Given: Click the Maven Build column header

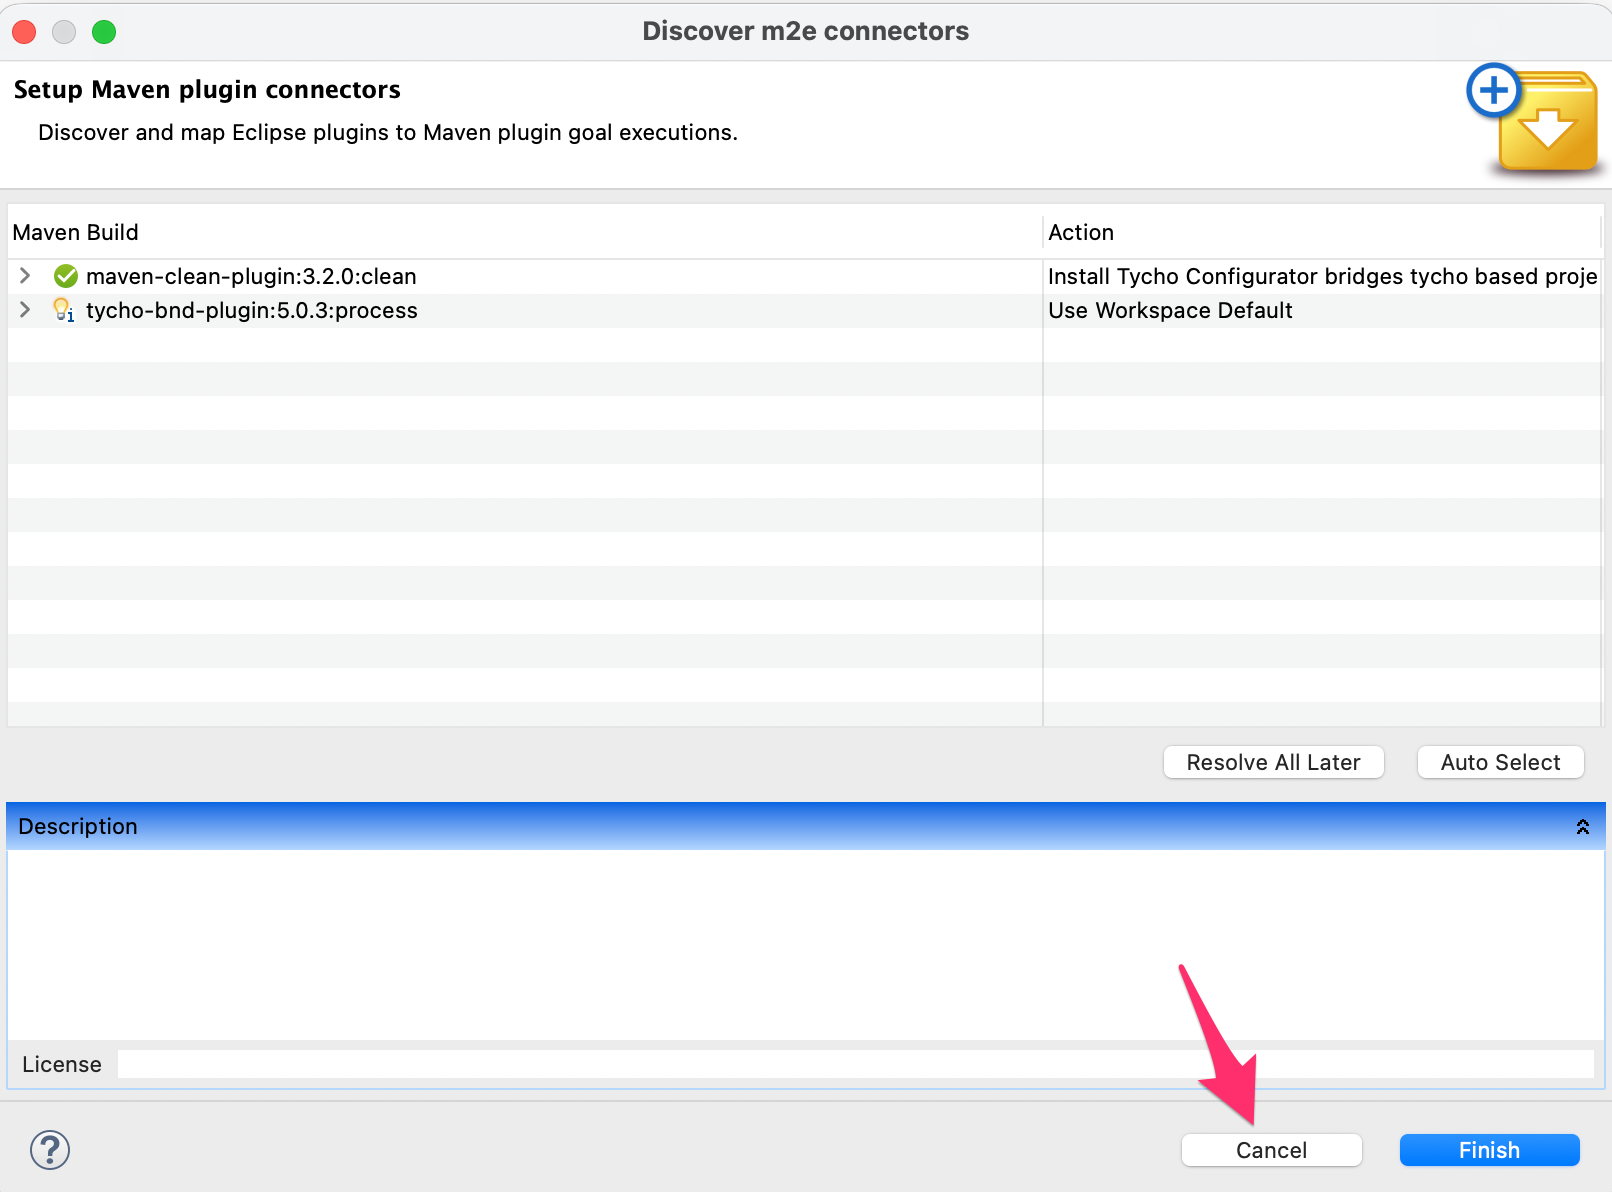Looking at the screenshot, I should pos(525,232).
